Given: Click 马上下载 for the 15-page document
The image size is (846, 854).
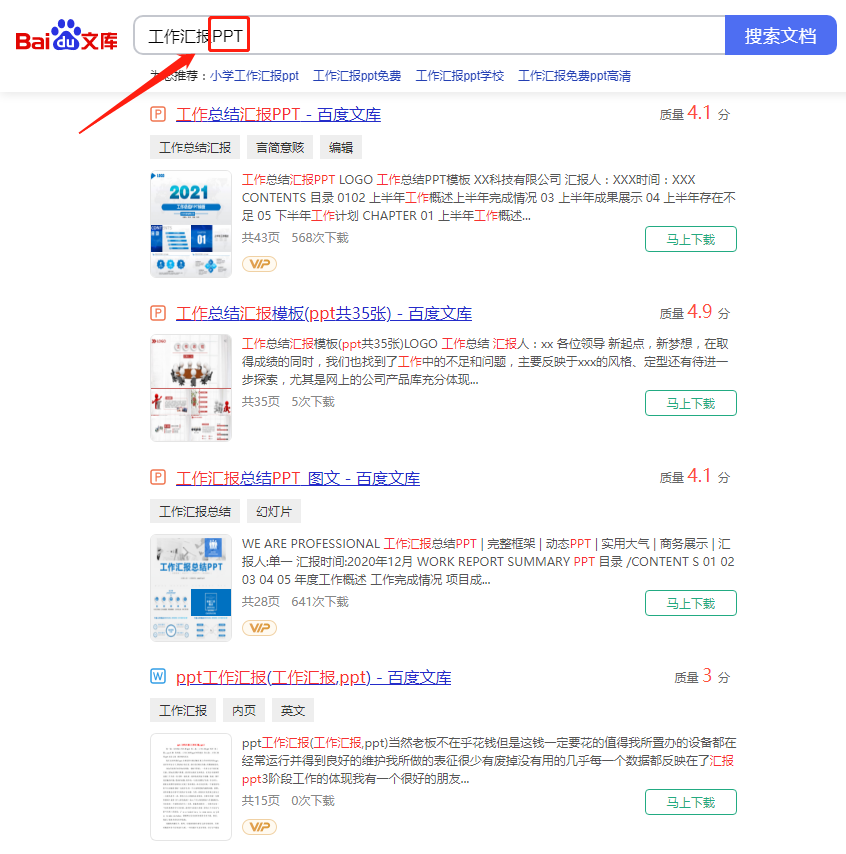Looking at the screenshot, I should [691, 802].
